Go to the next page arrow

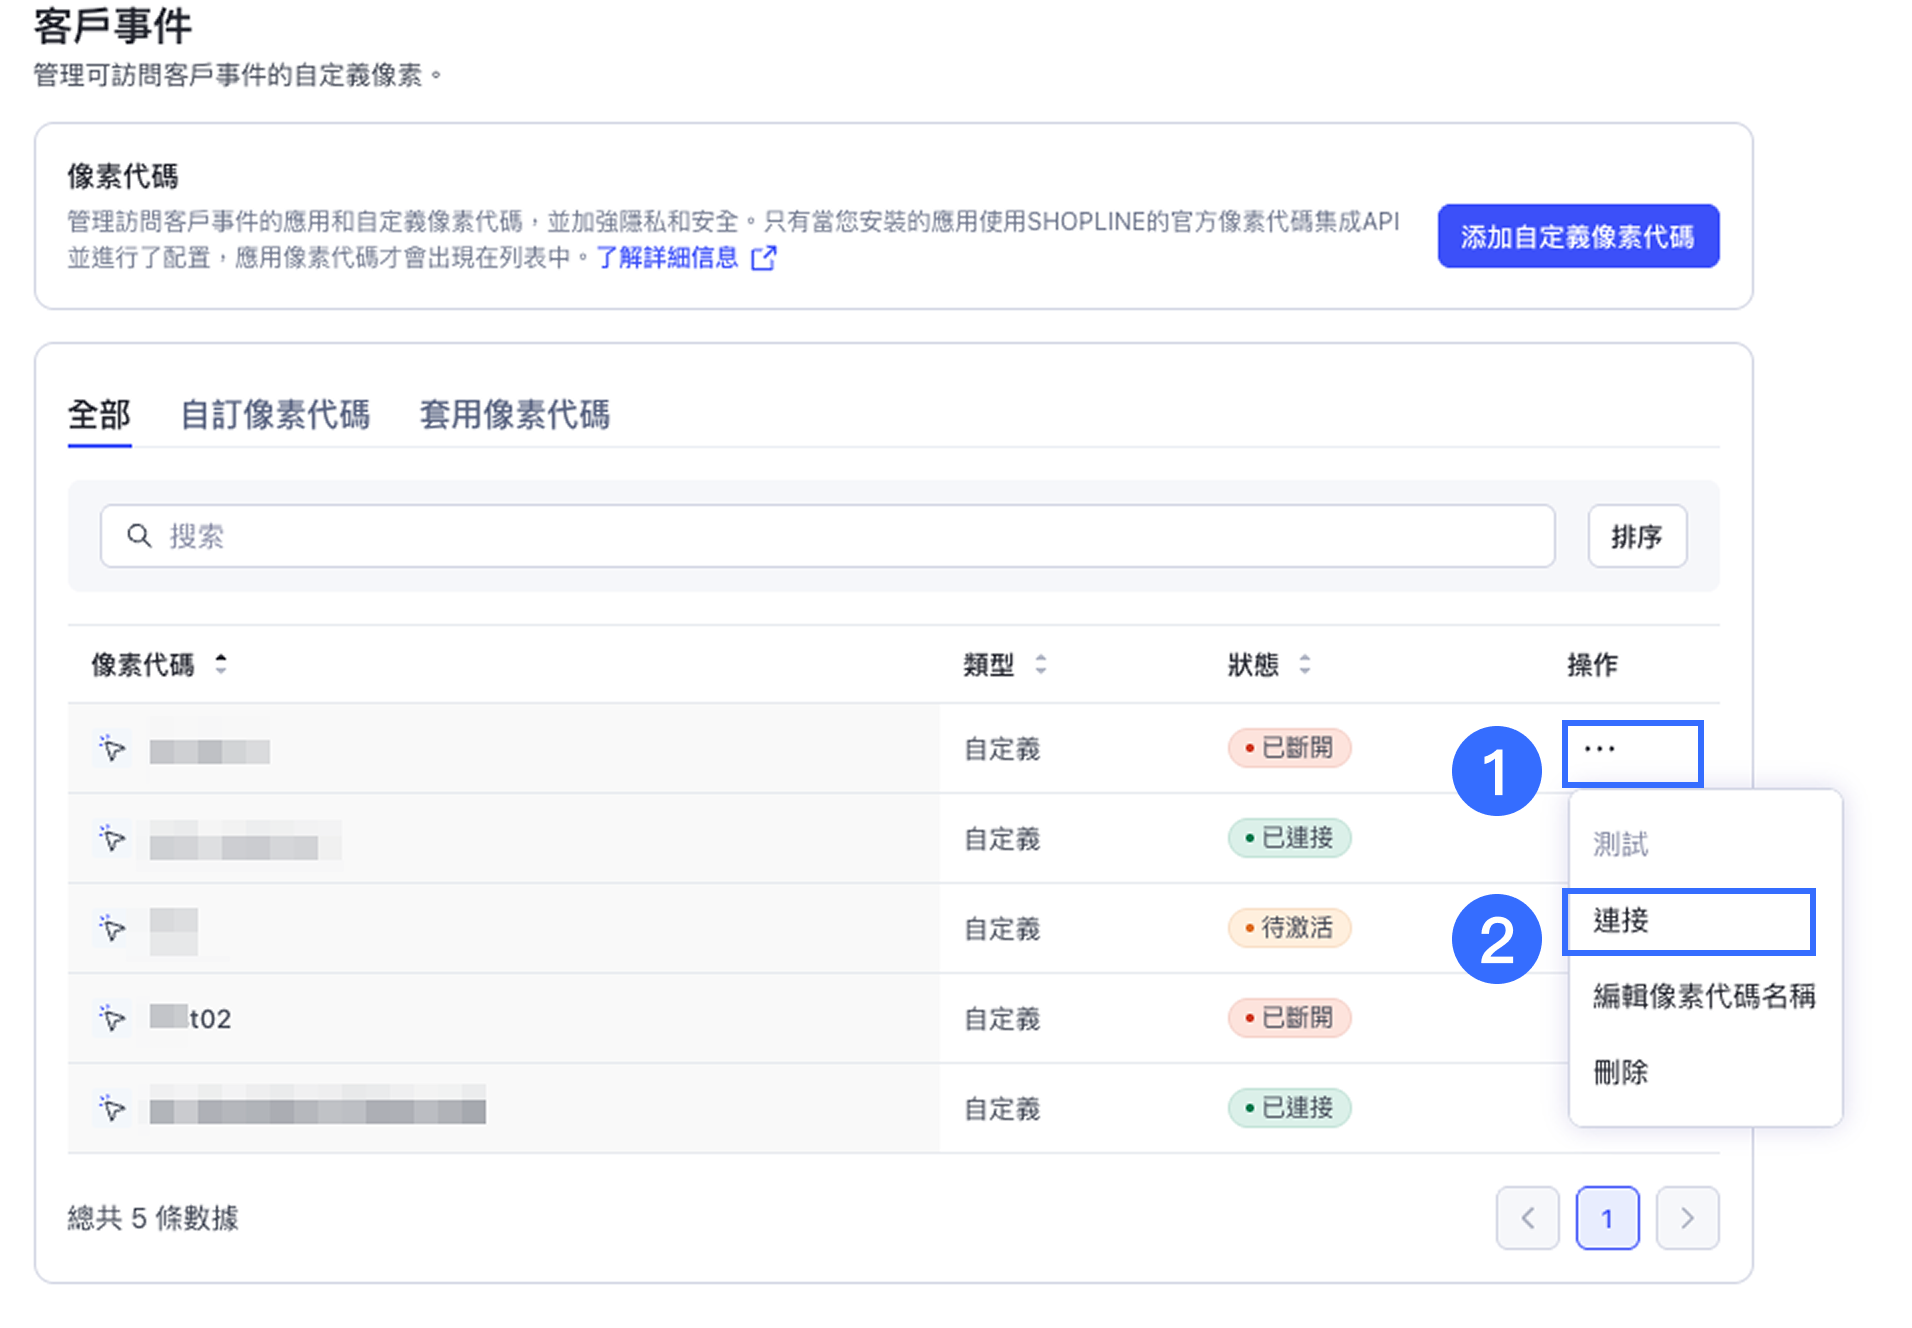pyautogui.click(x=1687, y=1218)
